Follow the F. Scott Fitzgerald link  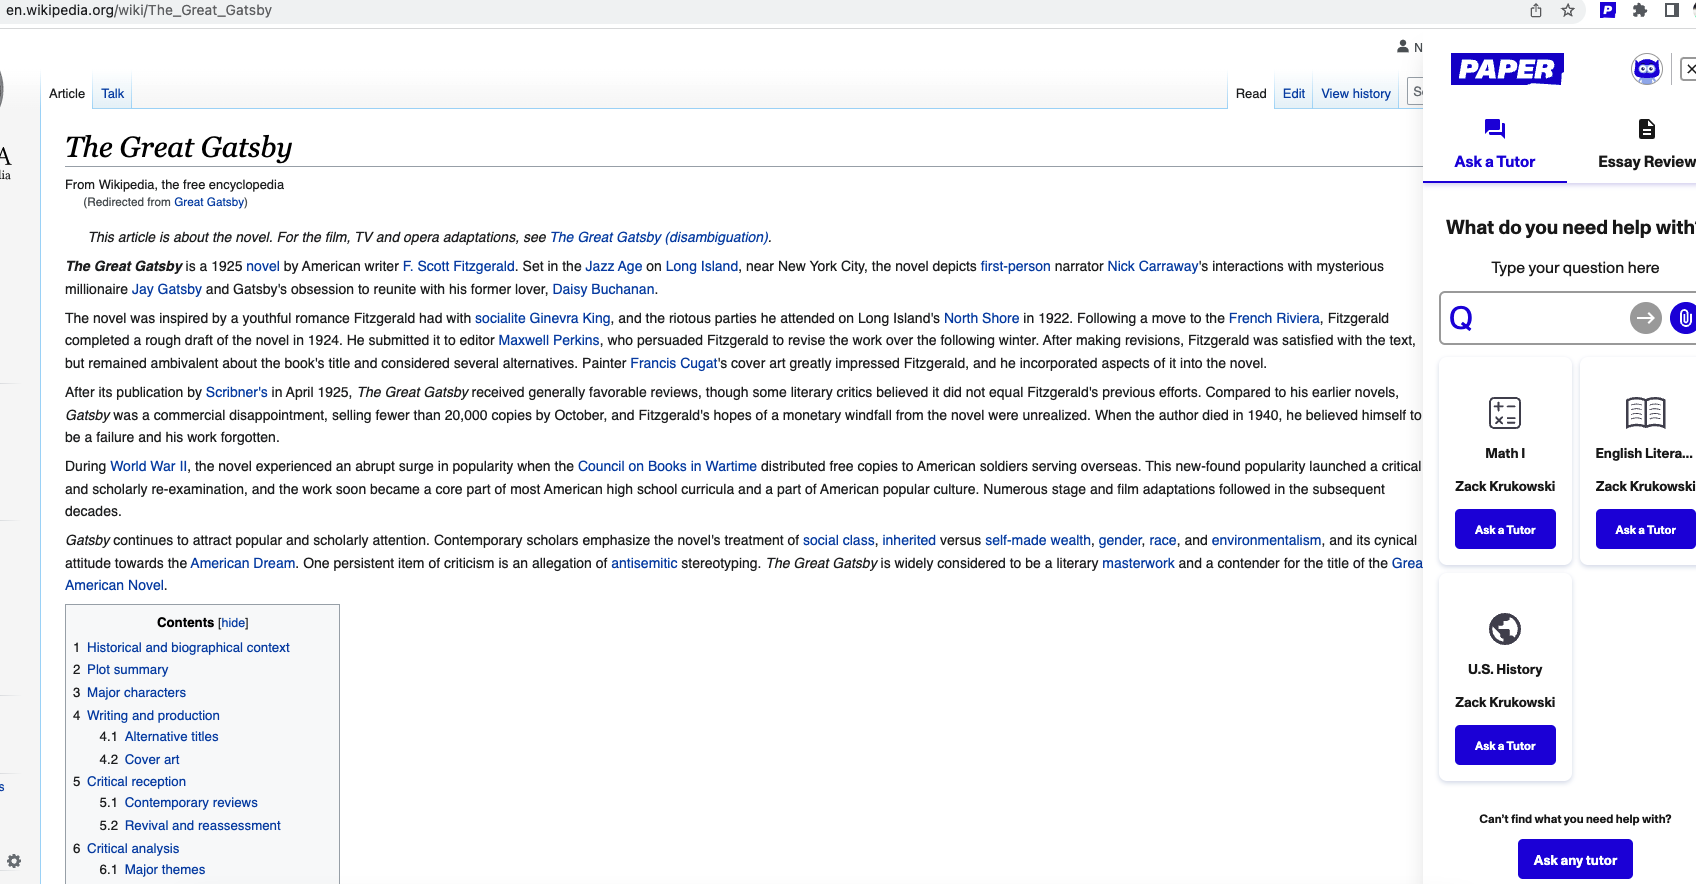point(458,266)
